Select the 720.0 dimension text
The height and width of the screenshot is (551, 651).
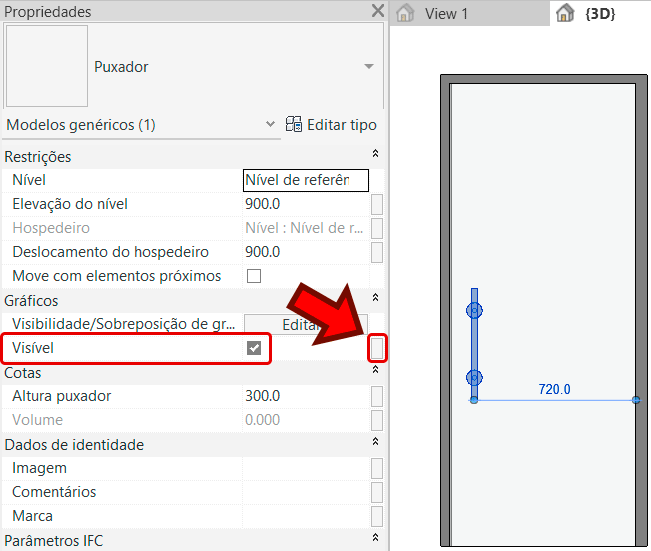click(x=552, y=389)
